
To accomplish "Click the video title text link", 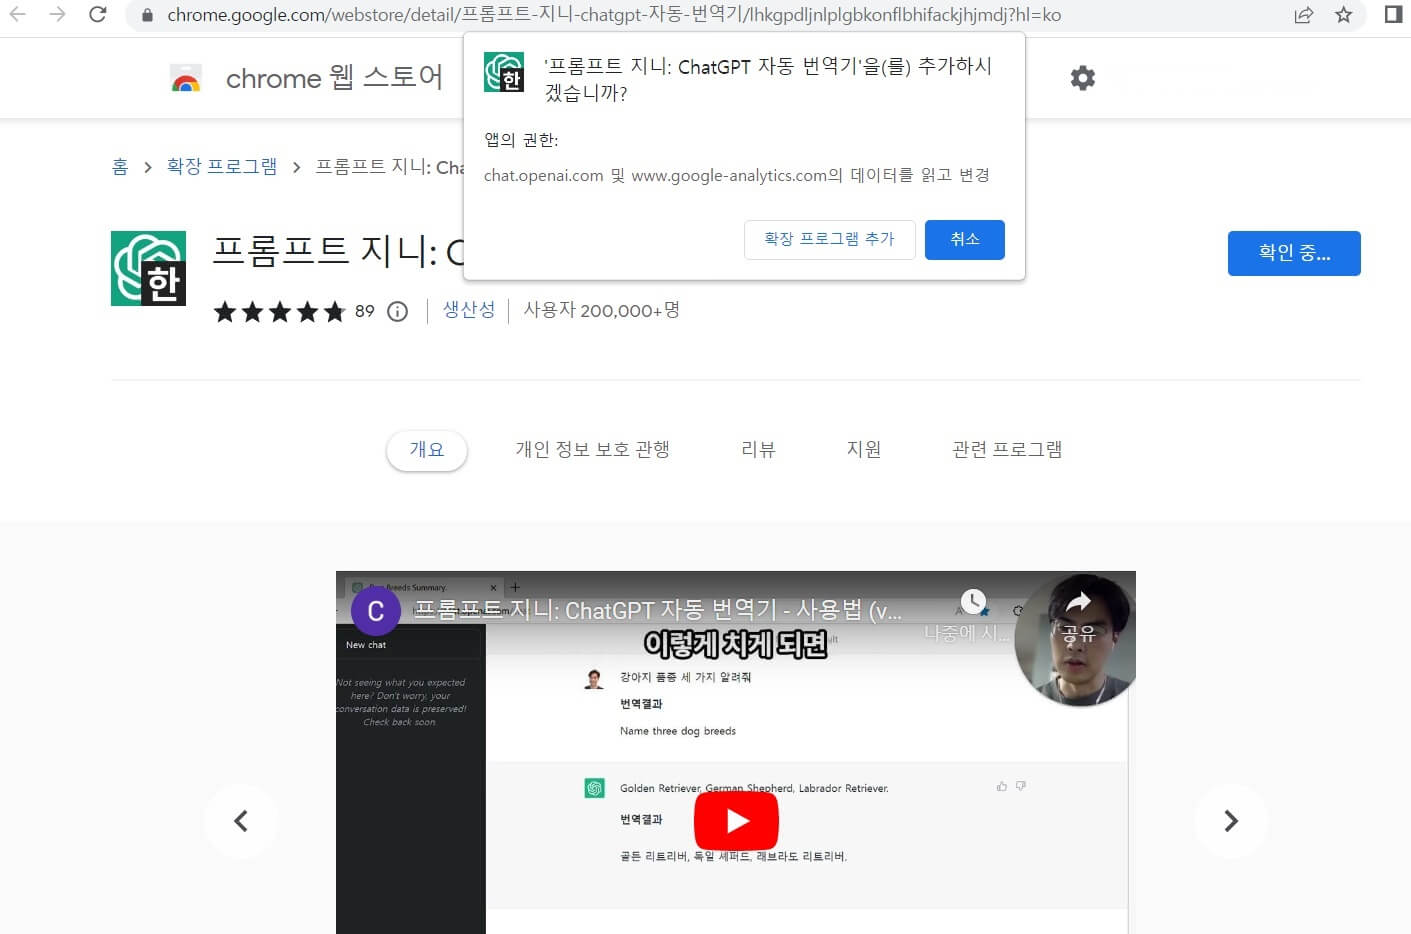I will tap(658, 611).
